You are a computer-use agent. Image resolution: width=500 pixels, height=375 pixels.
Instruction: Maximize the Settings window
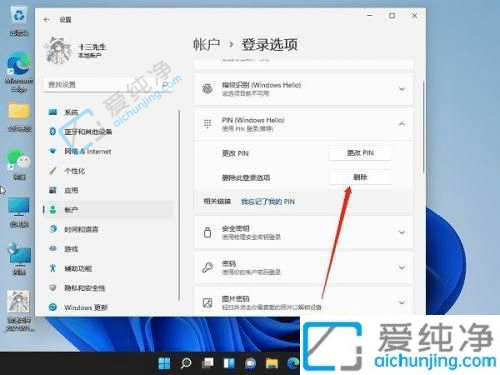(x=392, y=16)
